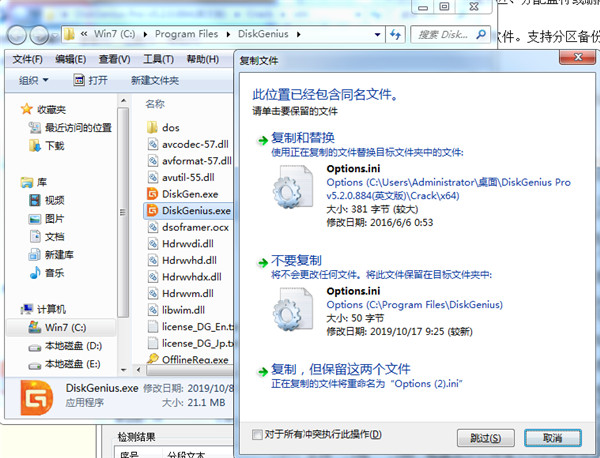The height and width of the screenshot is (458, 600).
Task: Open 最近访问的位置 in the sidebar
Action: (70, 127)
